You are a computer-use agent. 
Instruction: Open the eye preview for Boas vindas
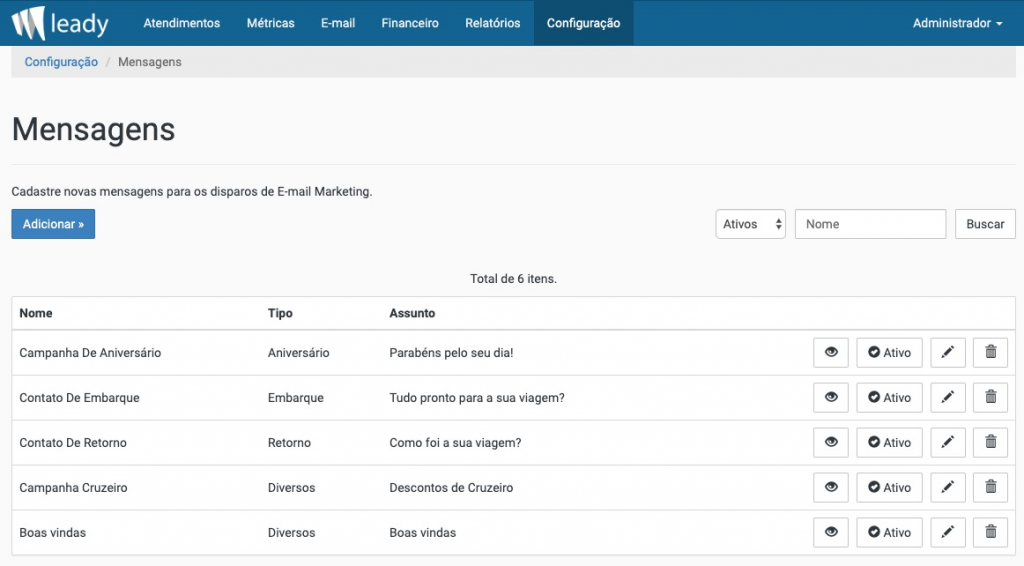pos(831,533)
